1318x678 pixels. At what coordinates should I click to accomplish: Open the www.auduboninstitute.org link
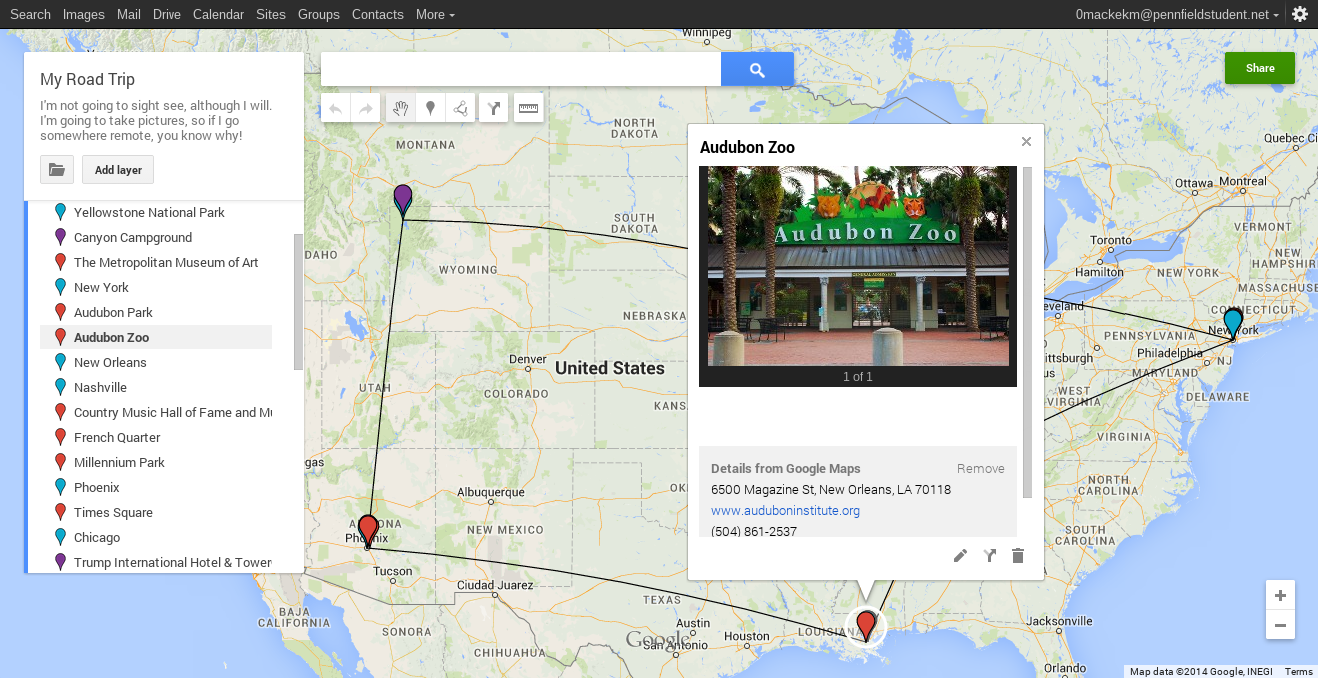pos(785,510)
